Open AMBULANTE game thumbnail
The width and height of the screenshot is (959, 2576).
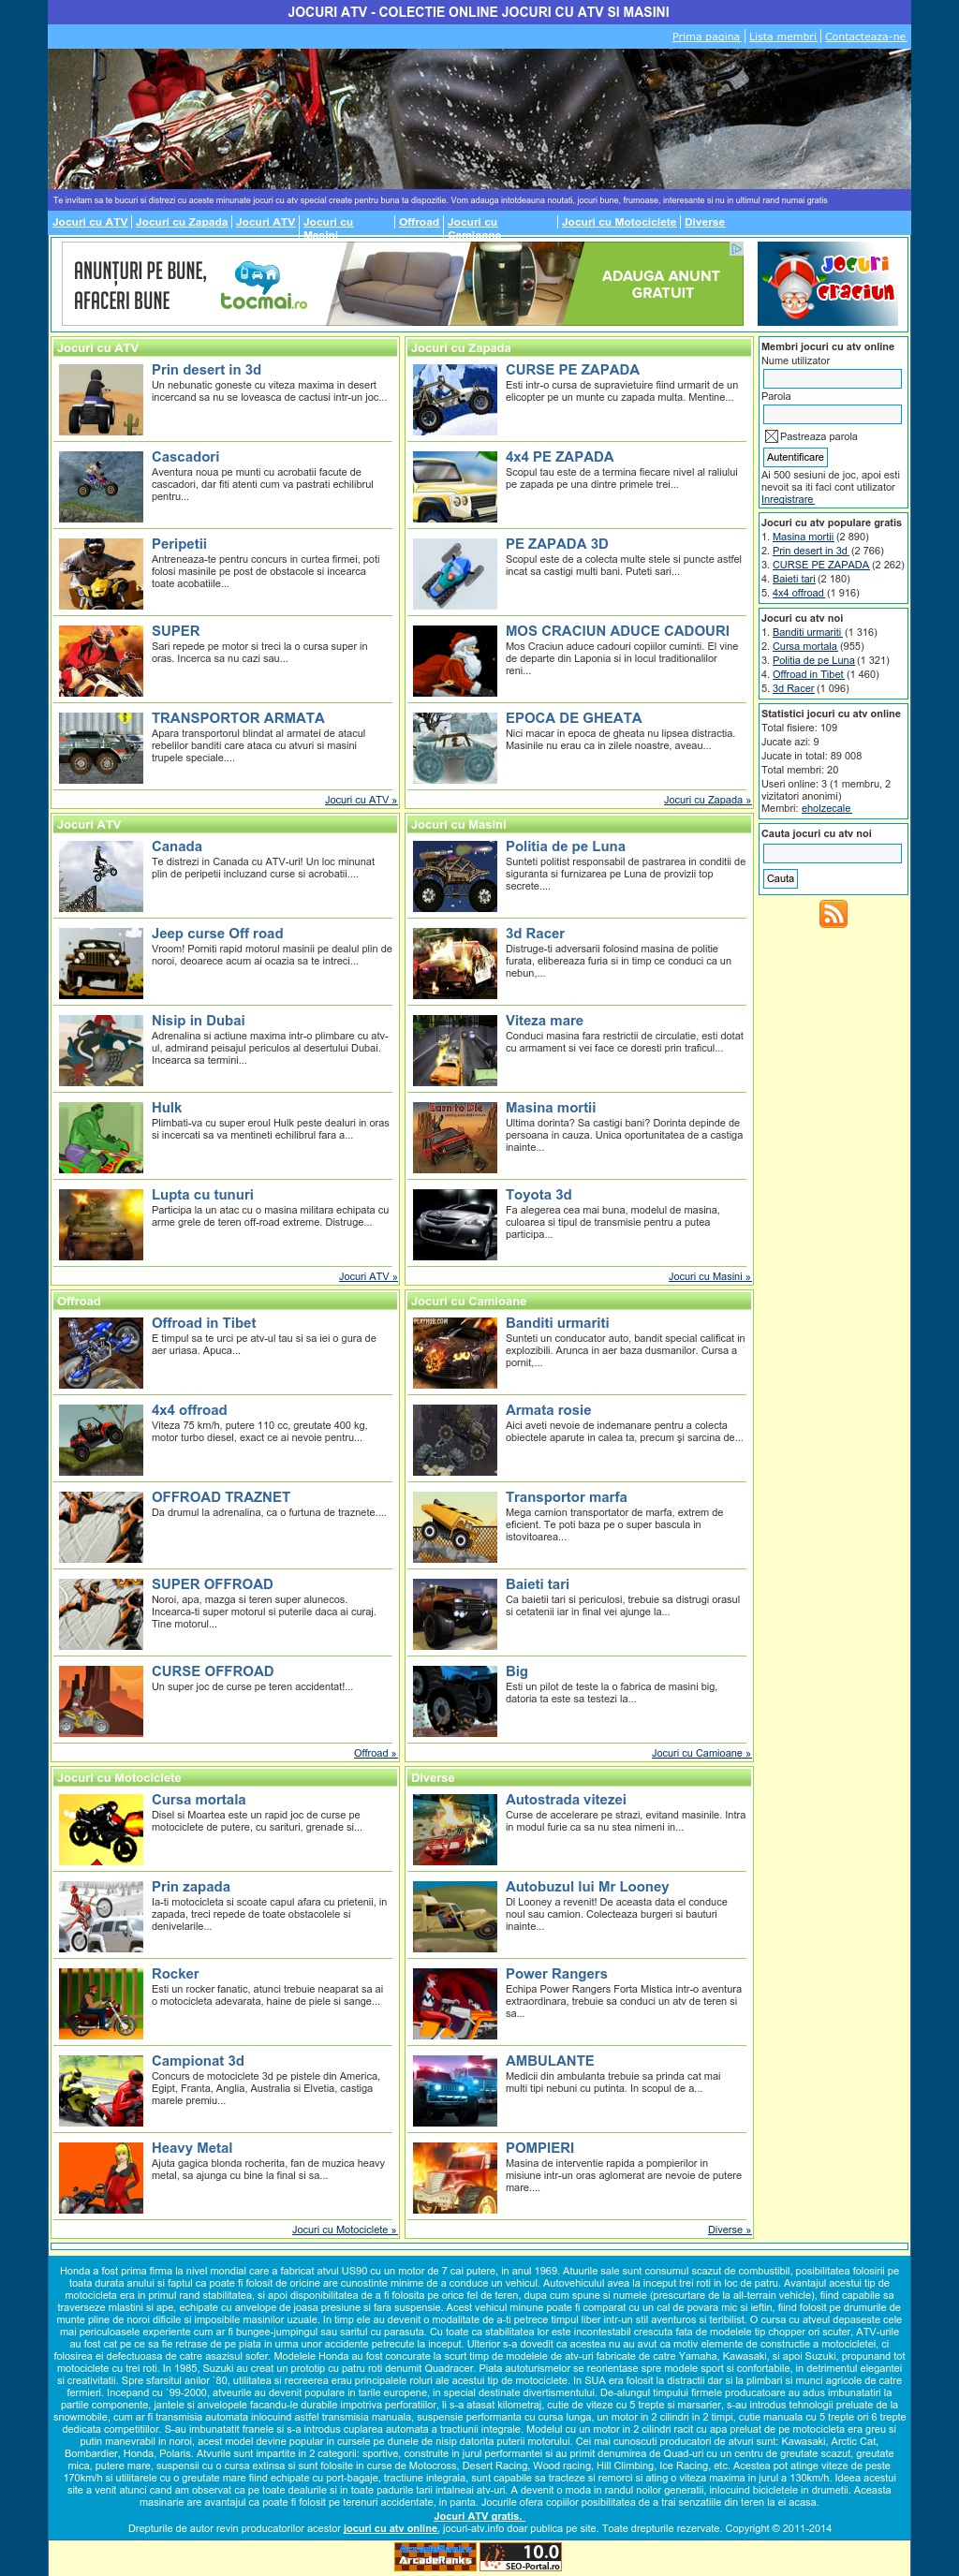(455, 2091)
